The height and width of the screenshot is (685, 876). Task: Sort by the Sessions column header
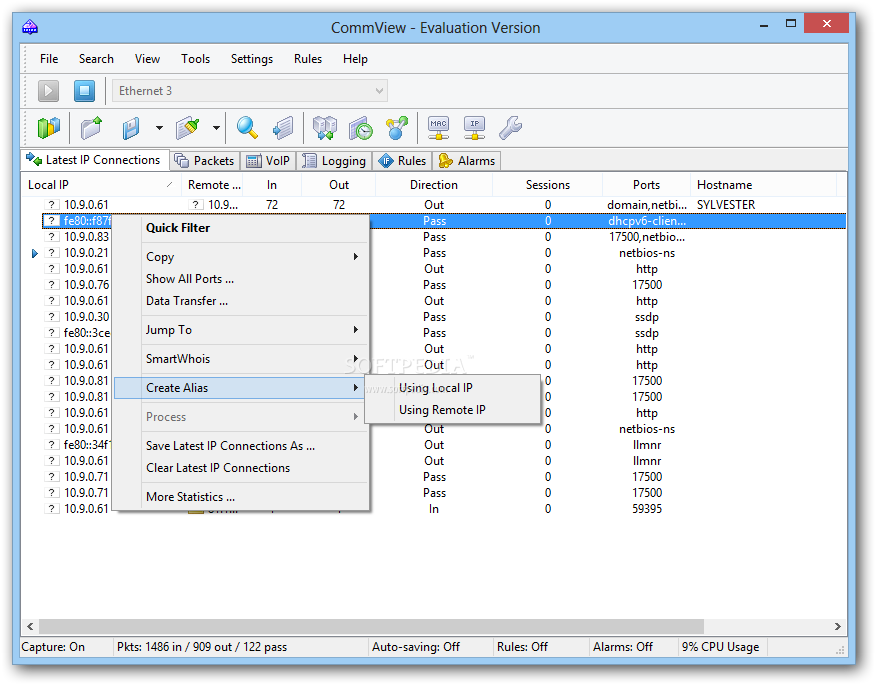pyautogui.click(x=548, y=185)
